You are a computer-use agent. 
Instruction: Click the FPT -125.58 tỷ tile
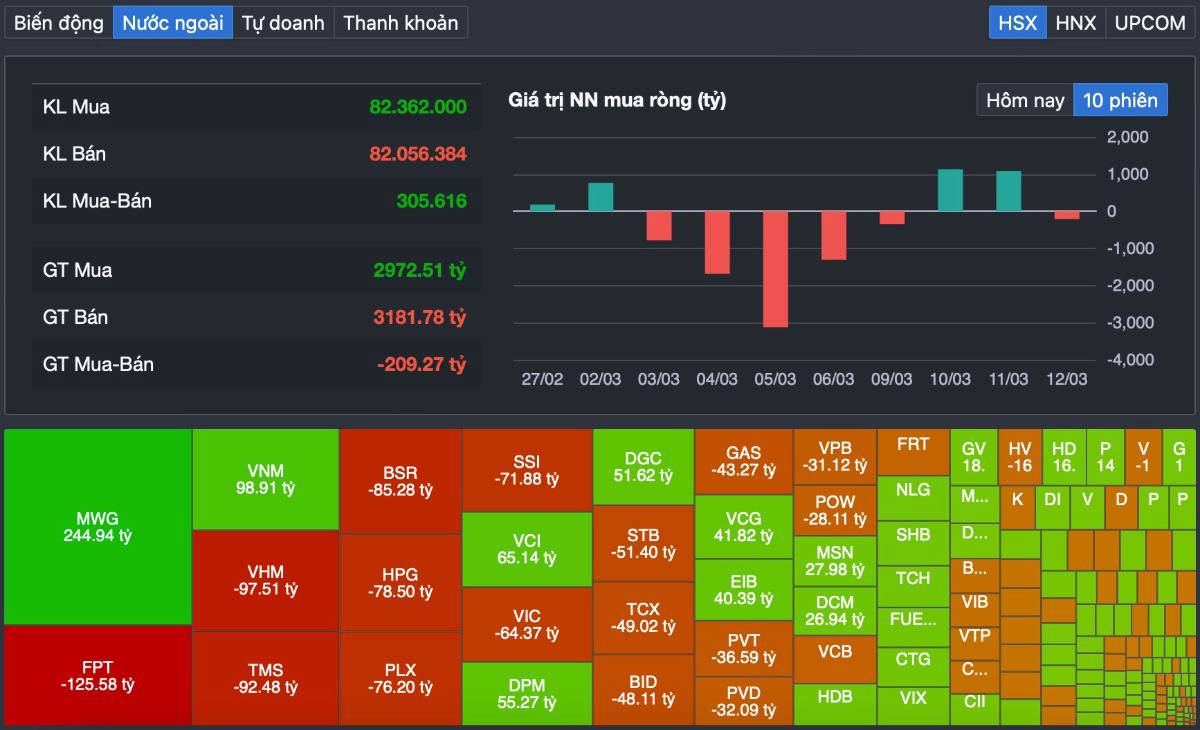pos(97,675)
